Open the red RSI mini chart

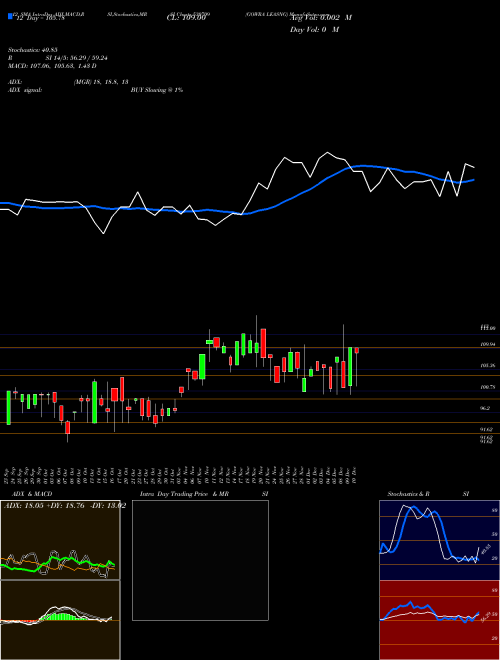pos(439,620)
